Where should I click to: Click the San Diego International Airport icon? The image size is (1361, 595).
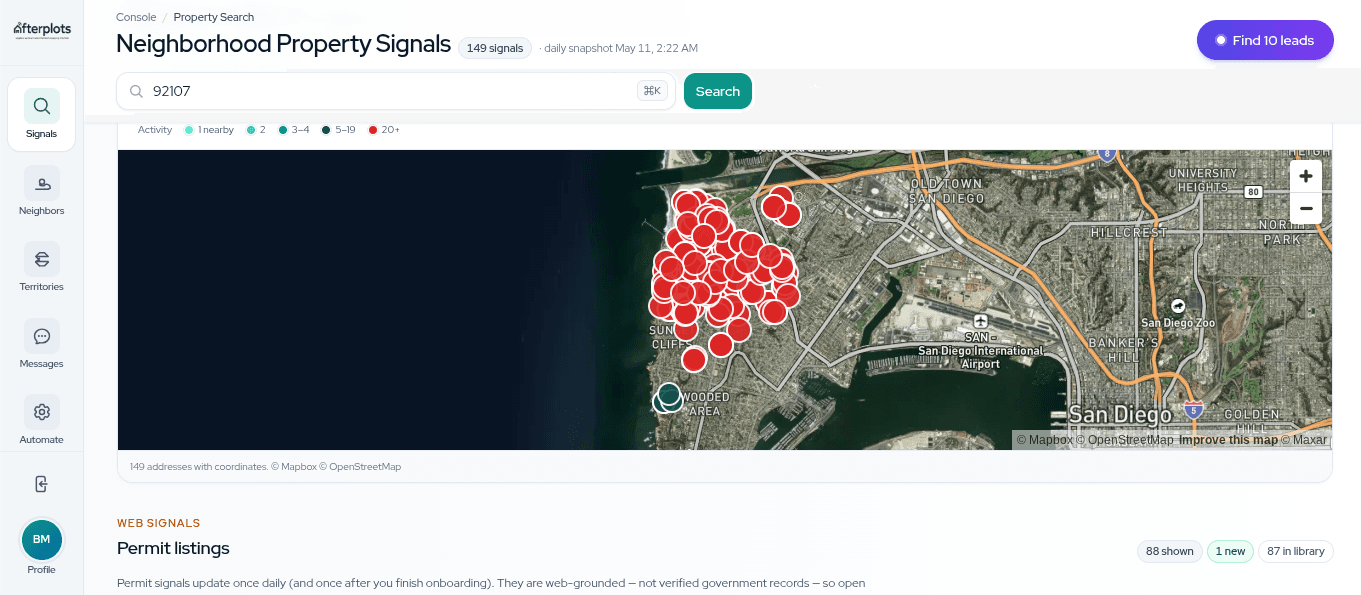coord(980,321)
